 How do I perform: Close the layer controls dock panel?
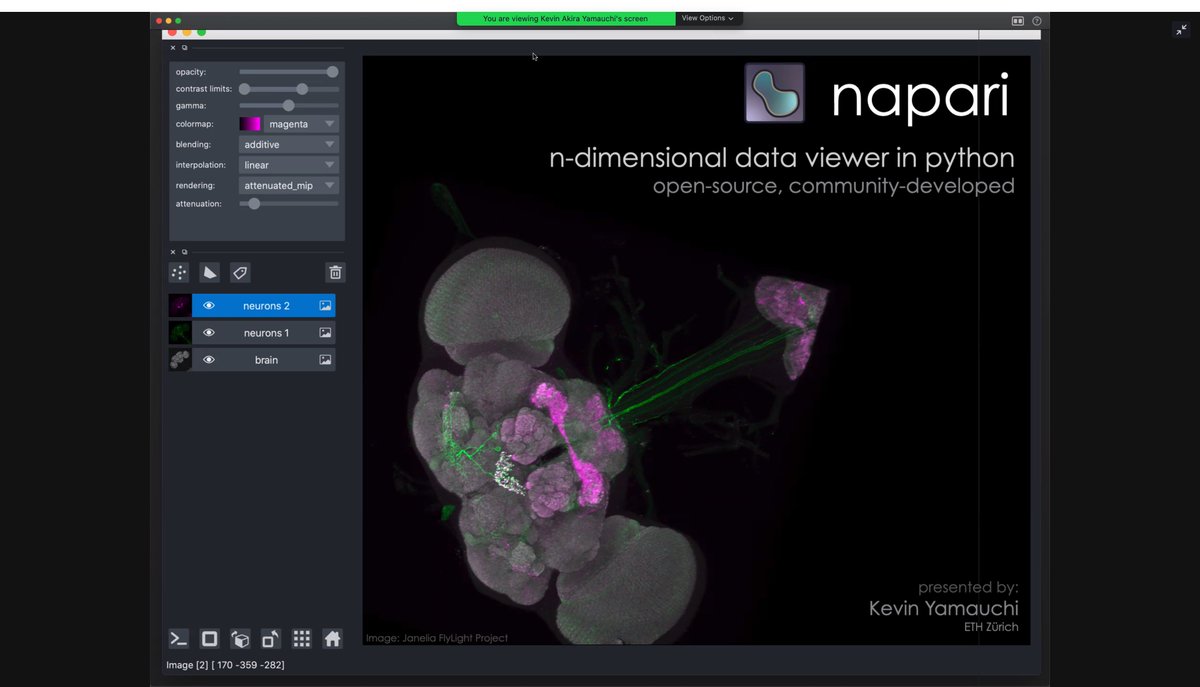pos(172,47)
